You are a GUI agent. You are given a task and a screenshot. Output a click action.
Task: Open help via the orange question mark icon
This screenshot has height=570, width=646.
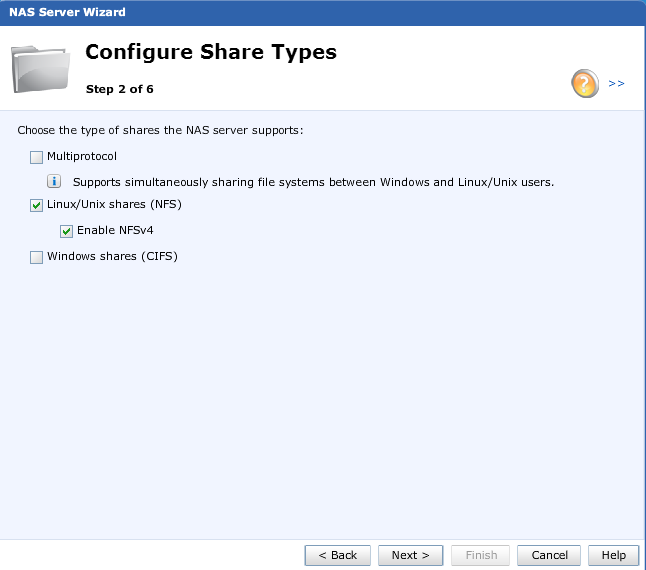[x=585, y=84]
